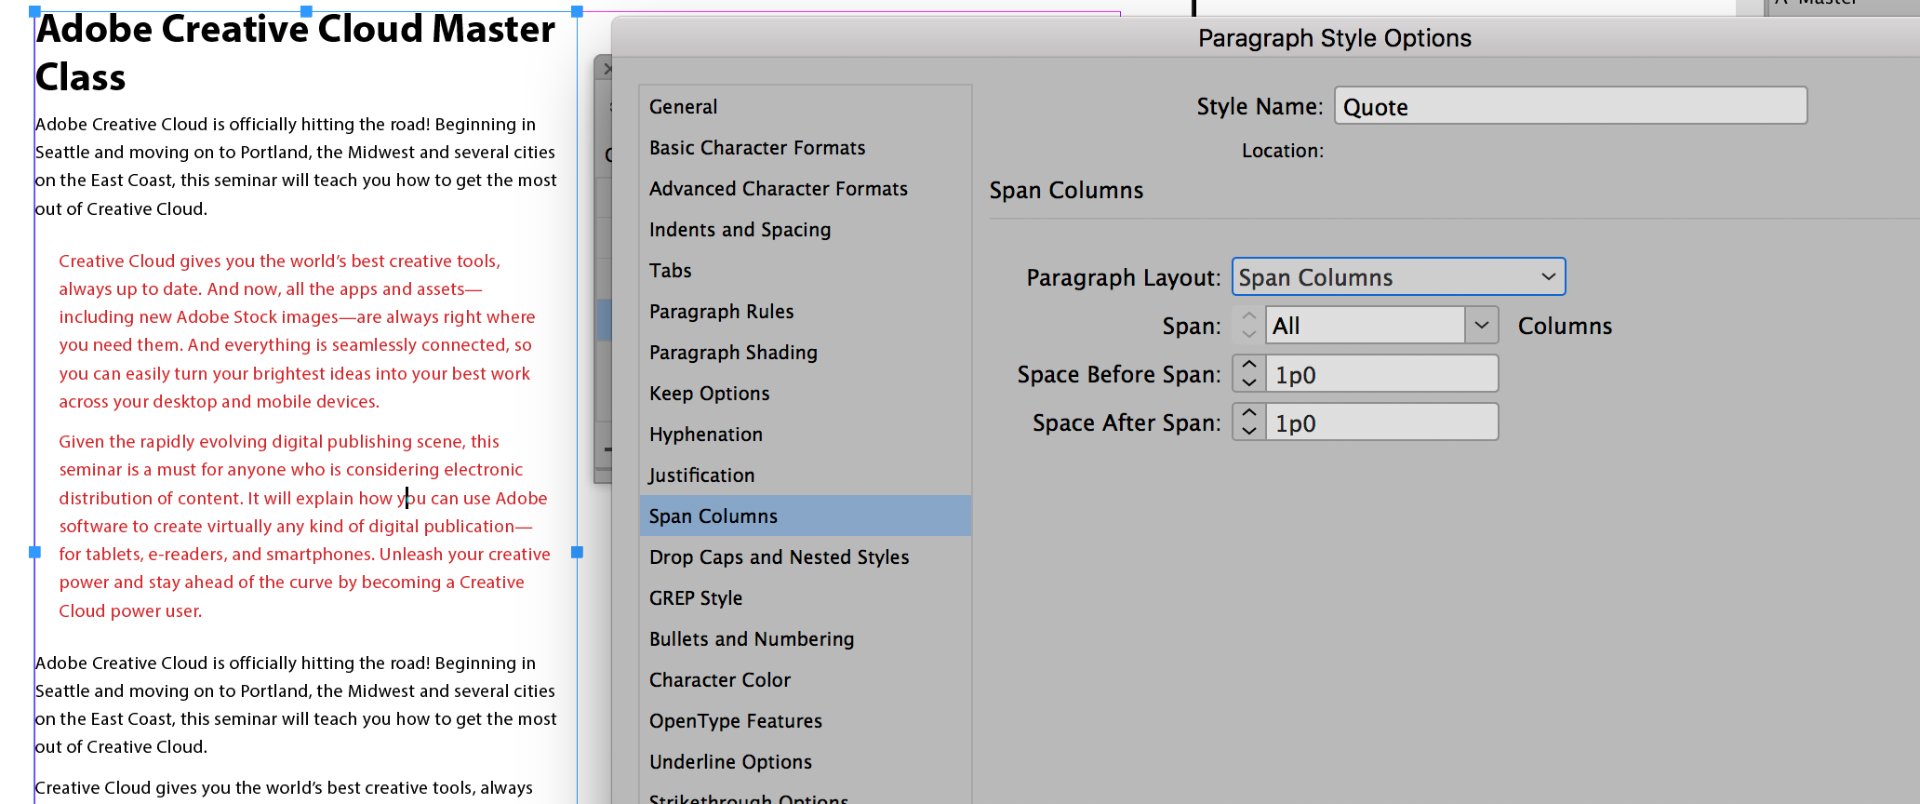Click the Space Before Span stepper
Screen dimensions: 1920x804
point(1249,374)
